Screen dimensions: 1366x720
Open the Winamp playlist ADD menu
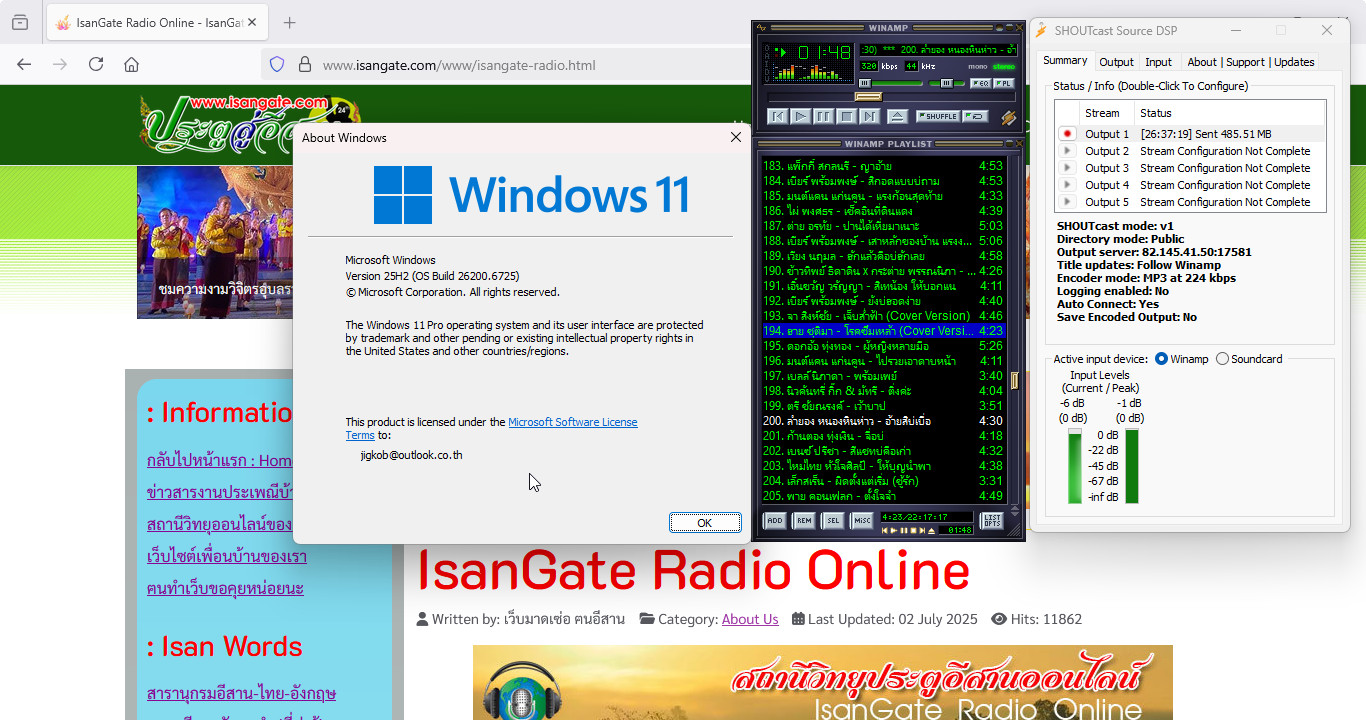click(775, 520)
